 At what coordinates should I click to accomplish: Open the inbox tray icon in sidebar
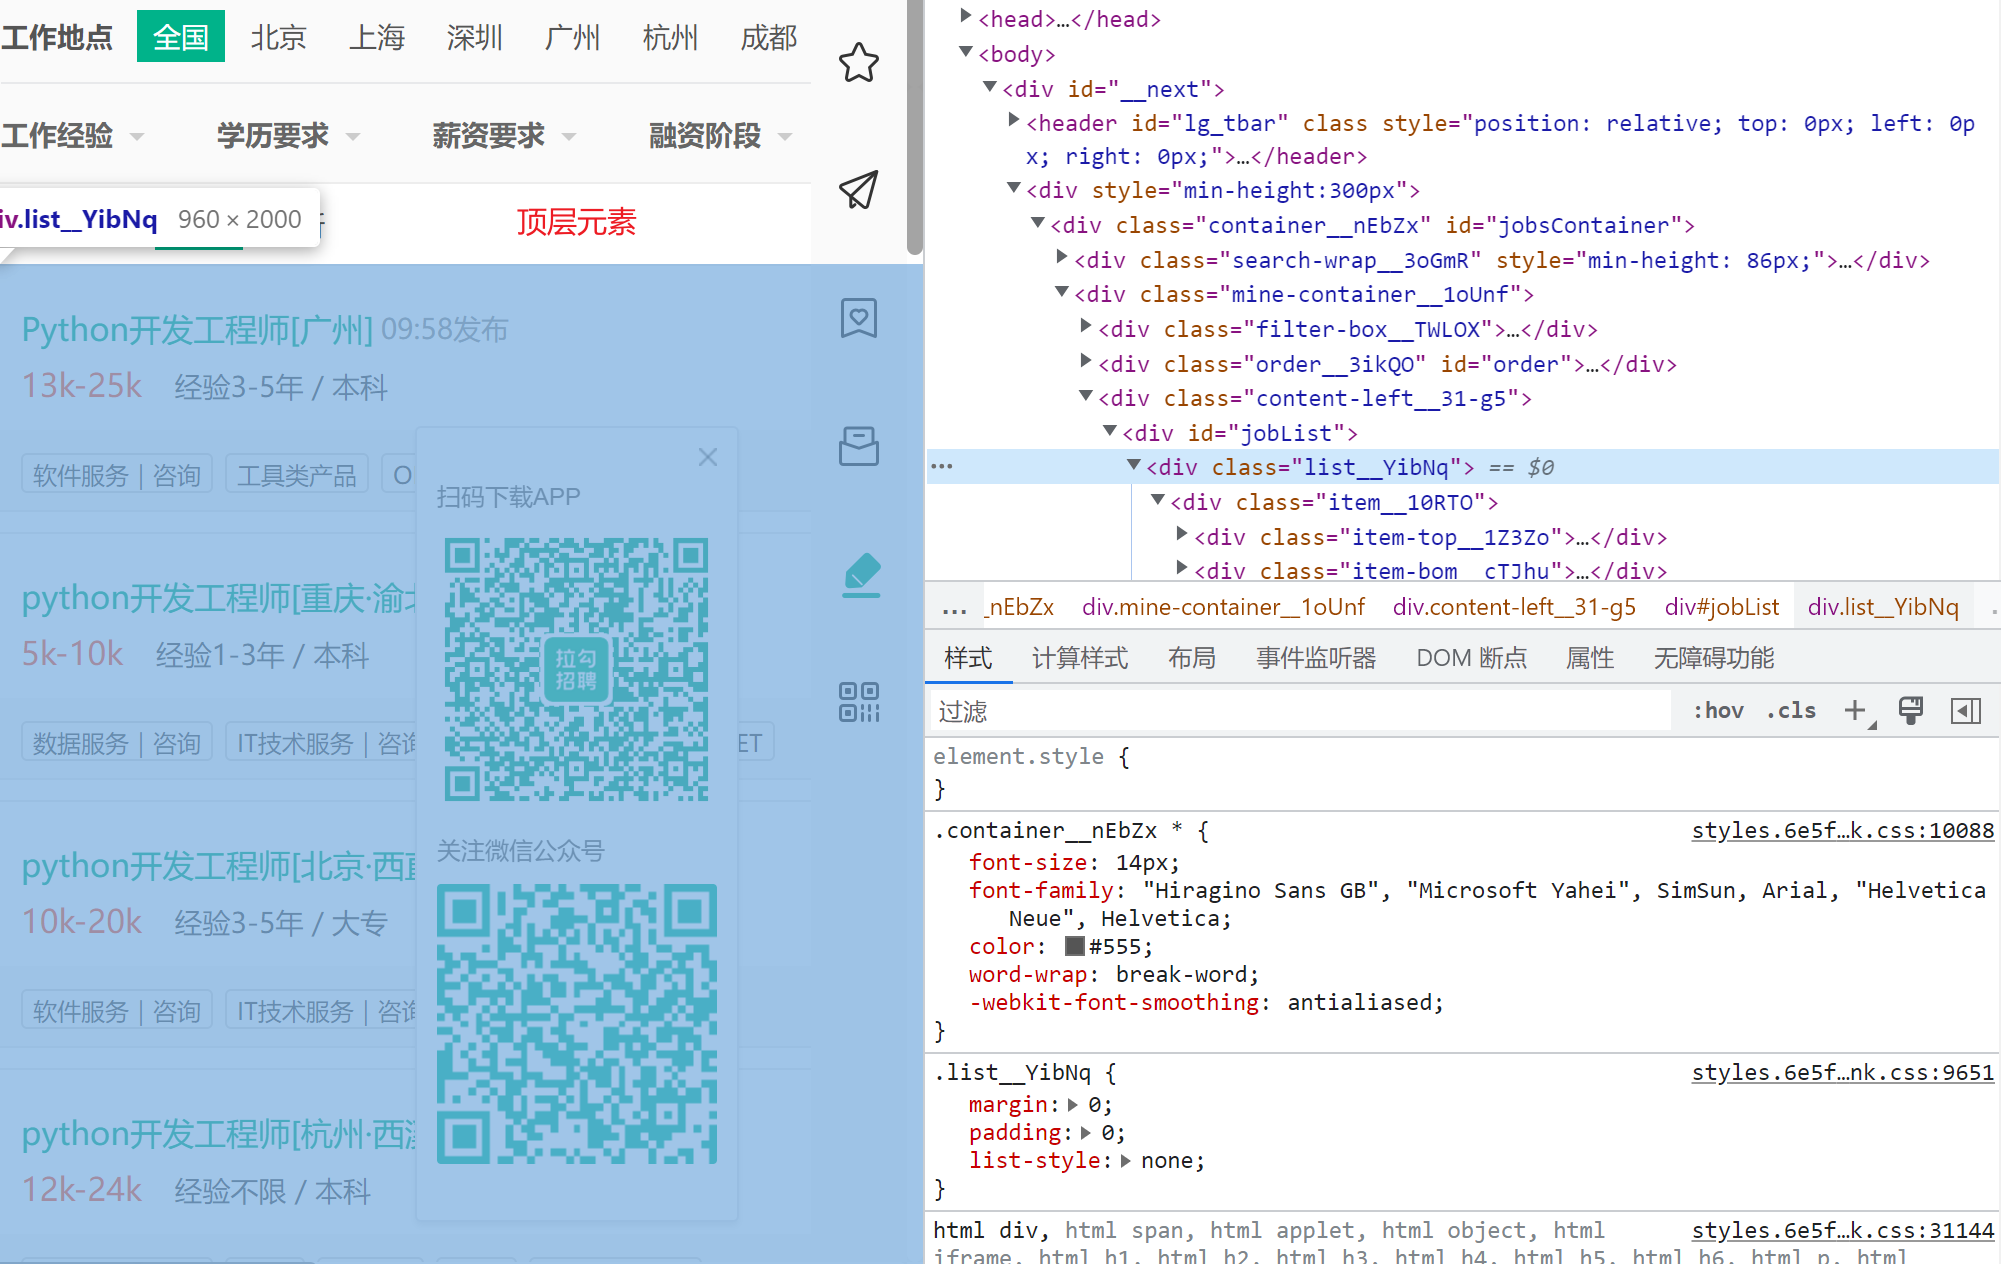858,447
